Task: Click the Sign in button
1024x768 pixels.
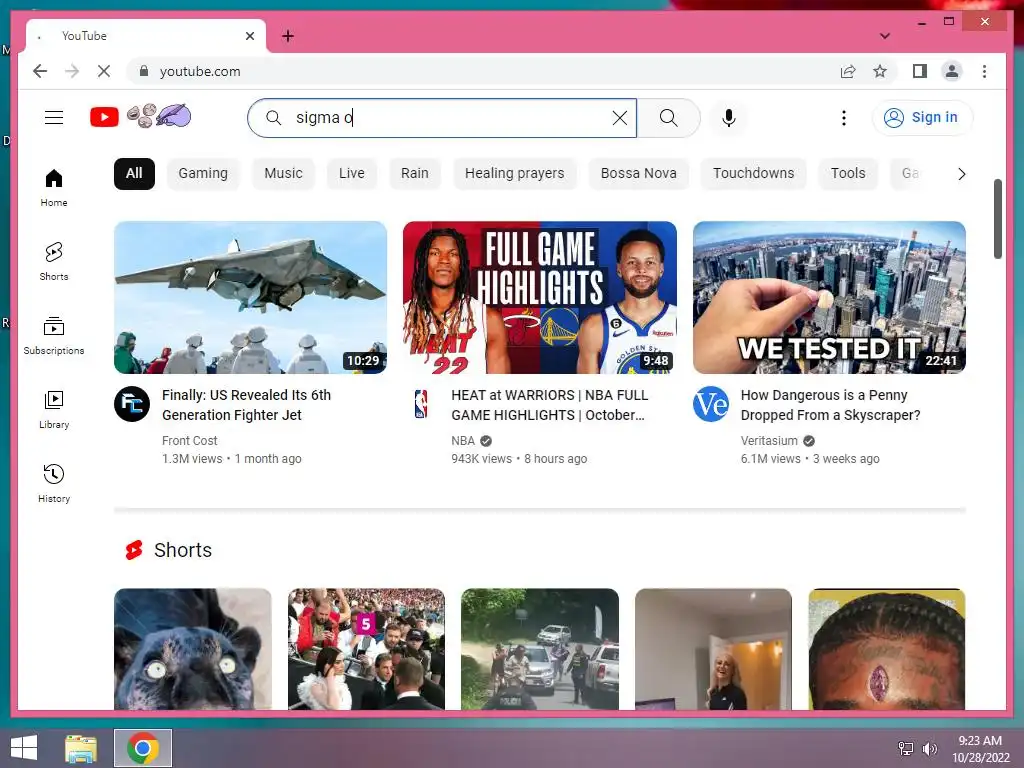Action: pos(922,118)
